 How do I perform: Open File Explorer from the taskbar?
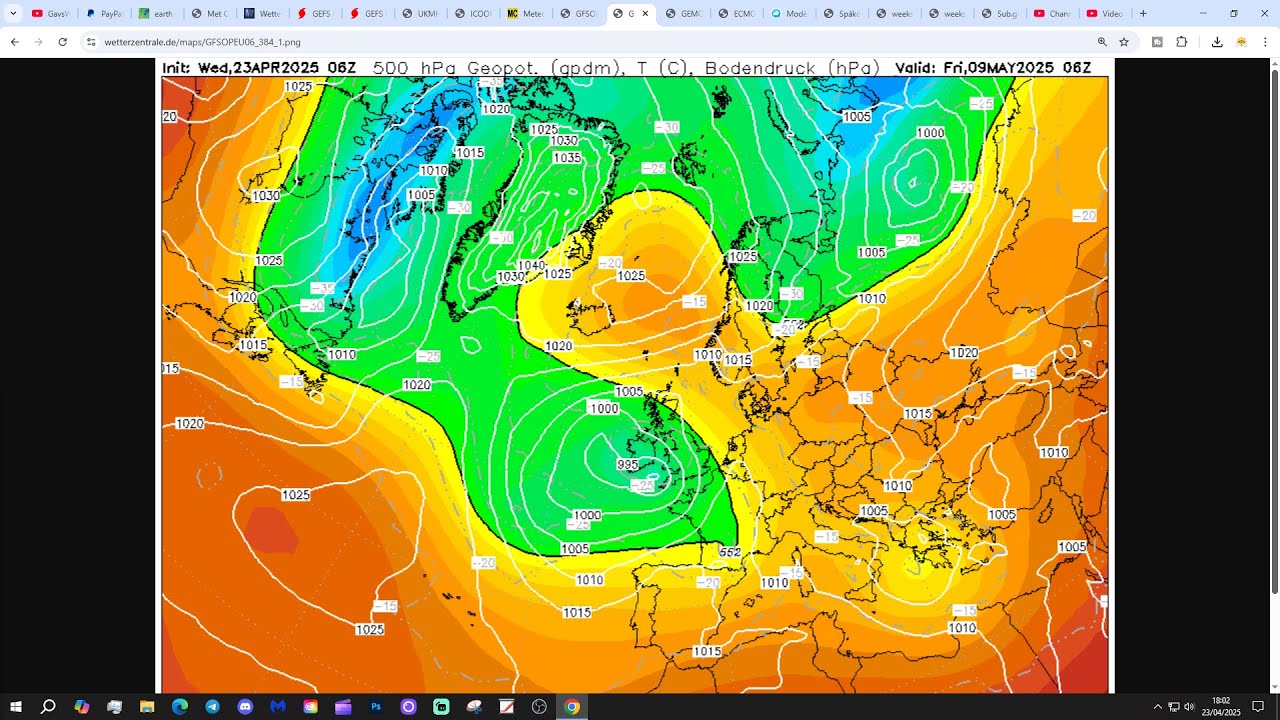pyautogui.click(x=147, y=707)
